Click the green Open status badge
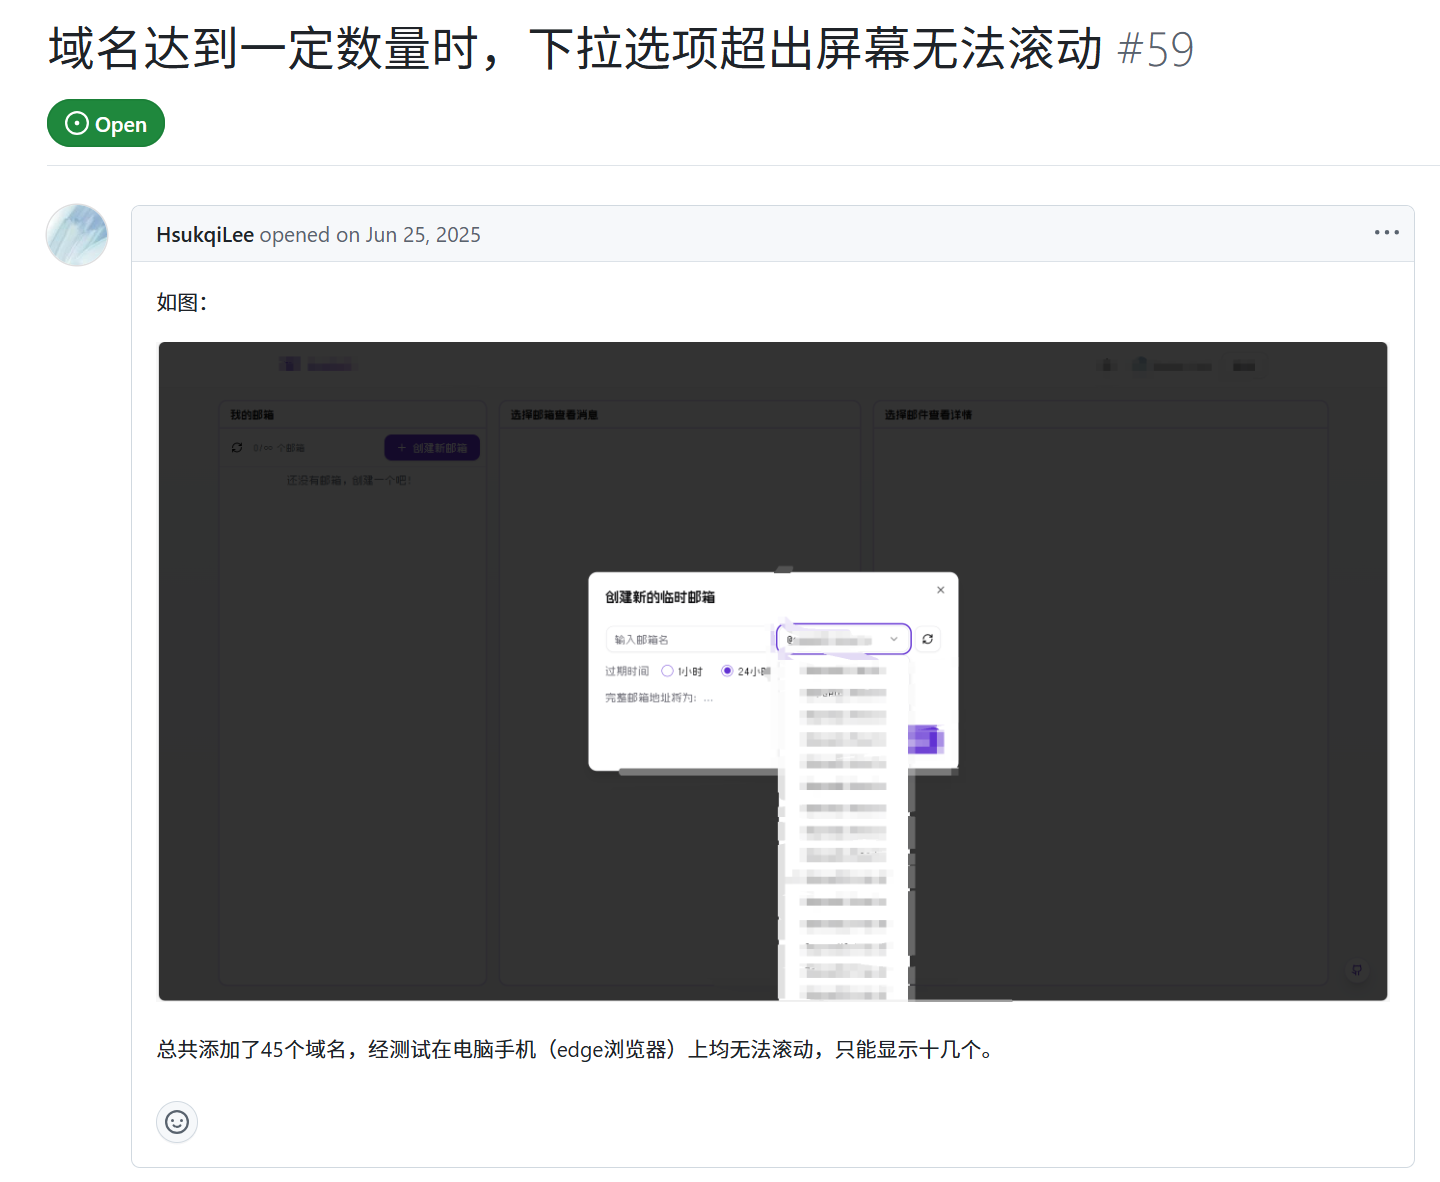Screen dimensions: 1440x1182 click(106, 123)
